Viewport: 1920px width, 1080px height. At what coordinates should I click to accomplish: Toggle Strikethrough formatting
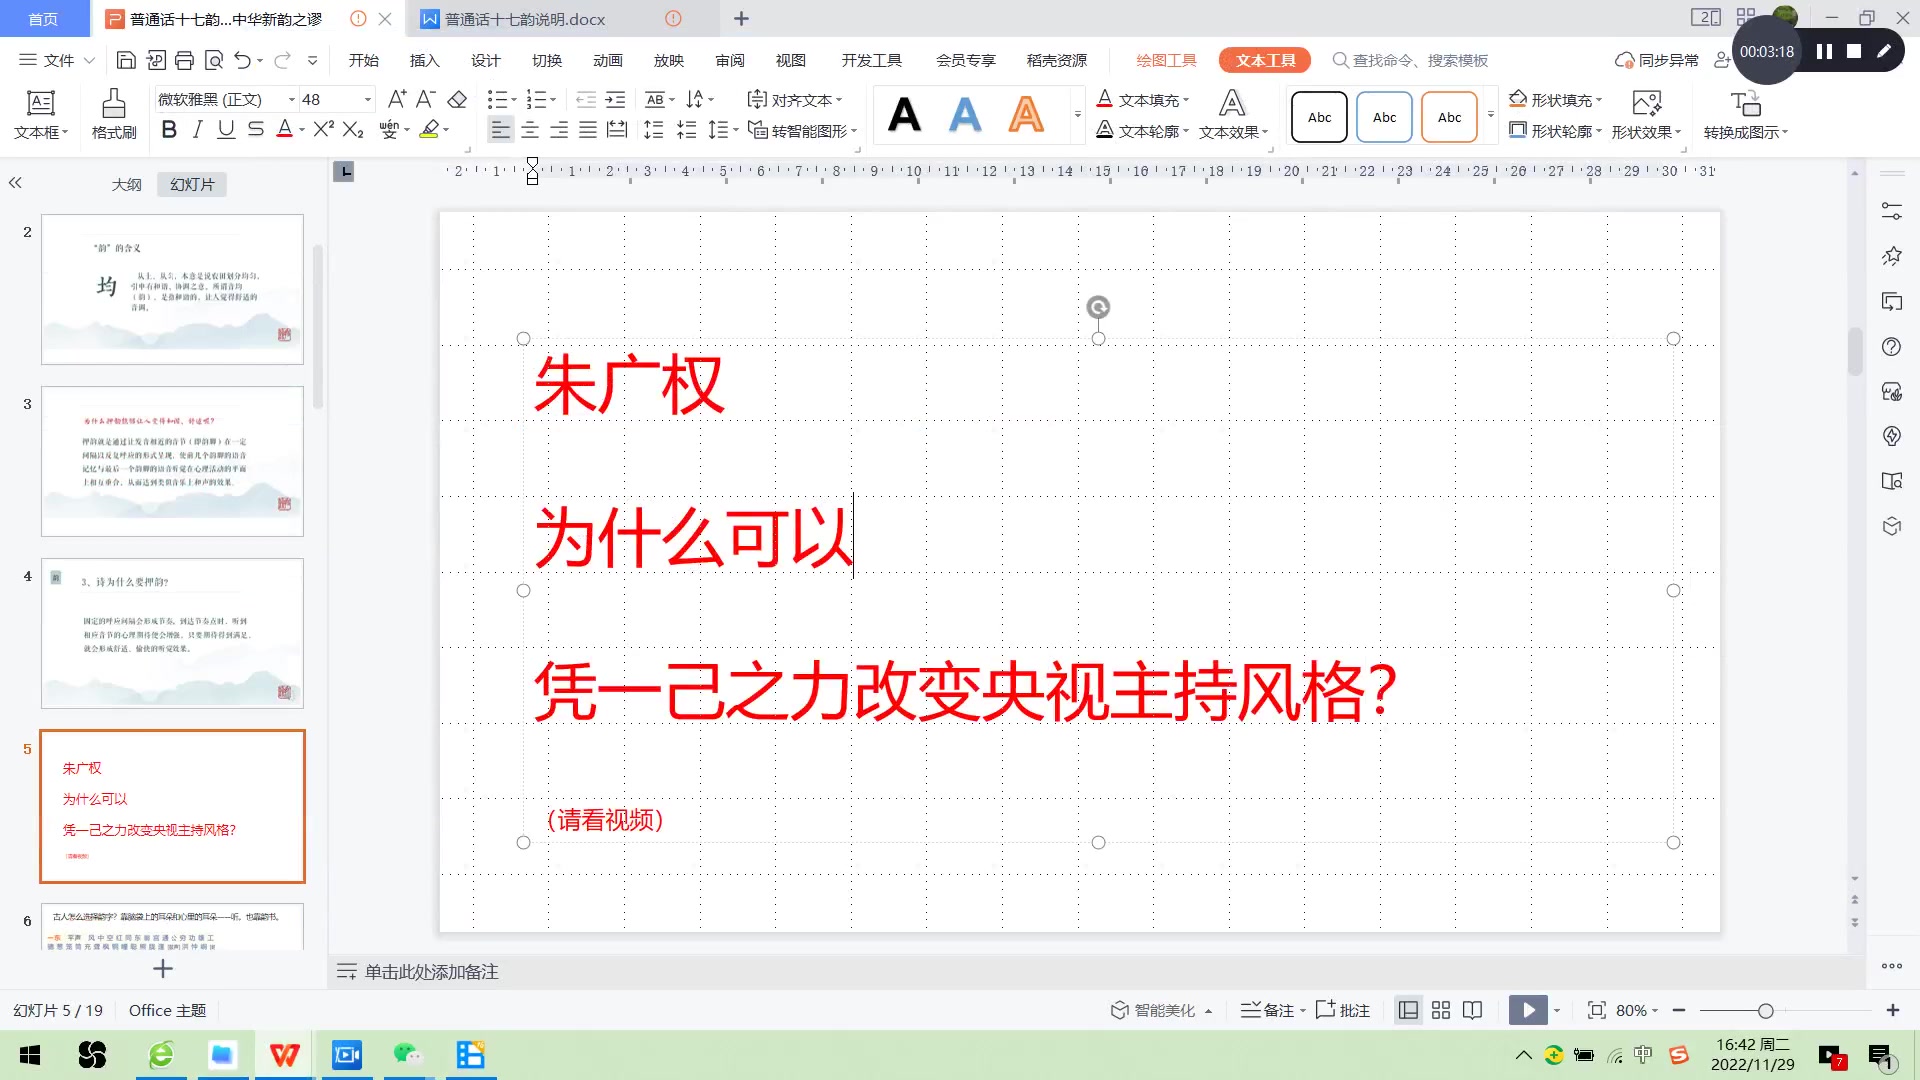256,129
